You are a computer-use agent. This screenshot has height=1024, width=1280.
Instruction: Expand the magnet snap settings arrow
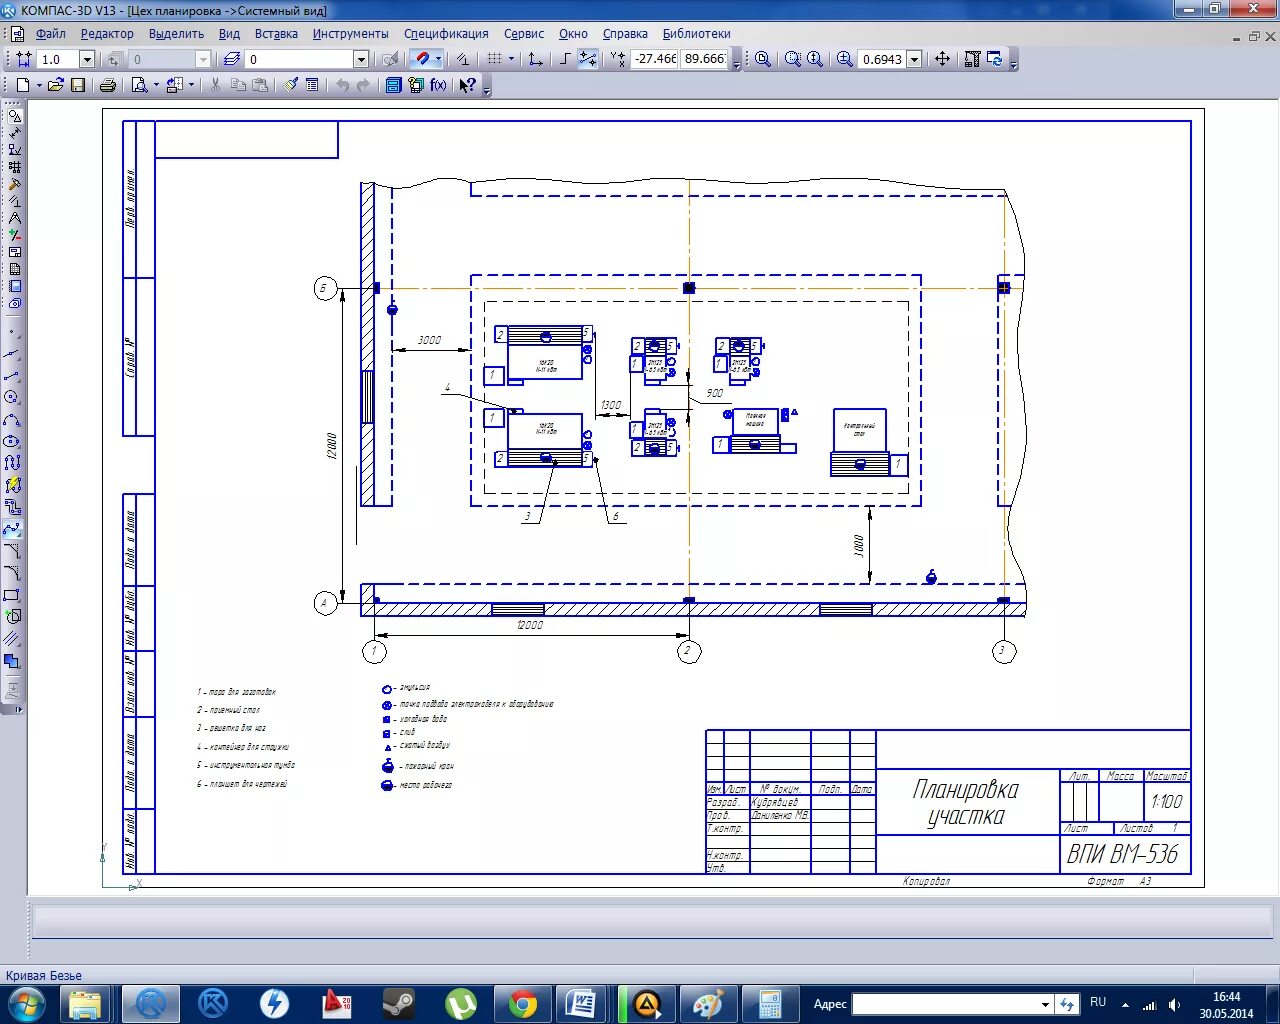pyautogui.click(x=438, y=59)
